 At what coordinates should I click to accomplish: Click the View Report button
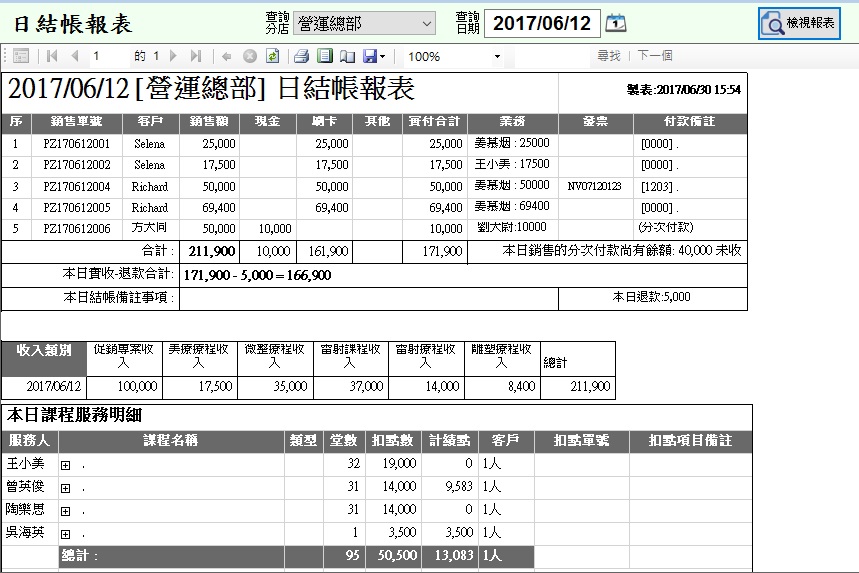(799, 23)
